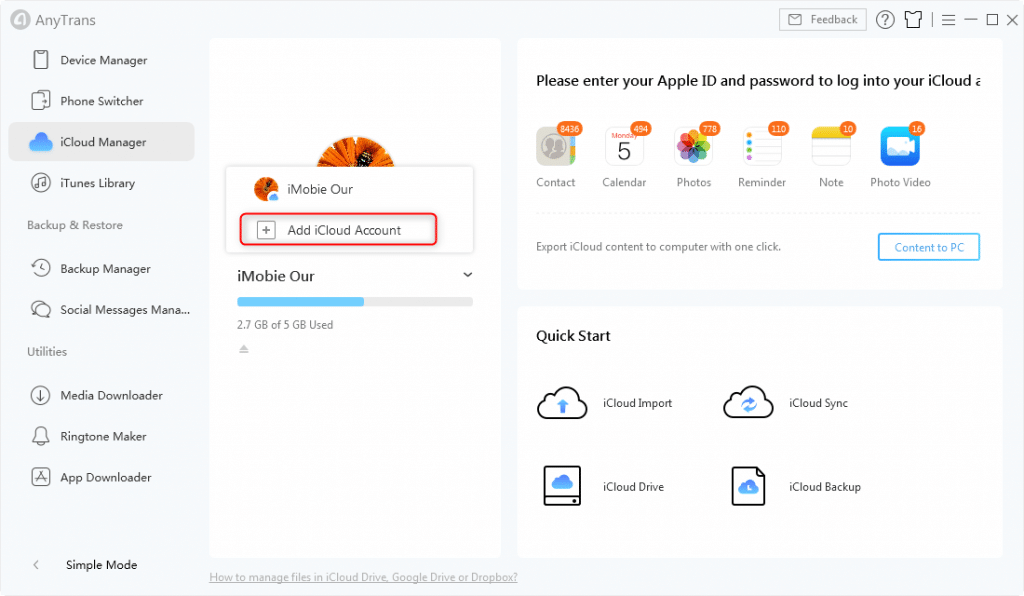Click the Reminder label text
Screen dimensions: 1024x596
(x=762, y=182)
